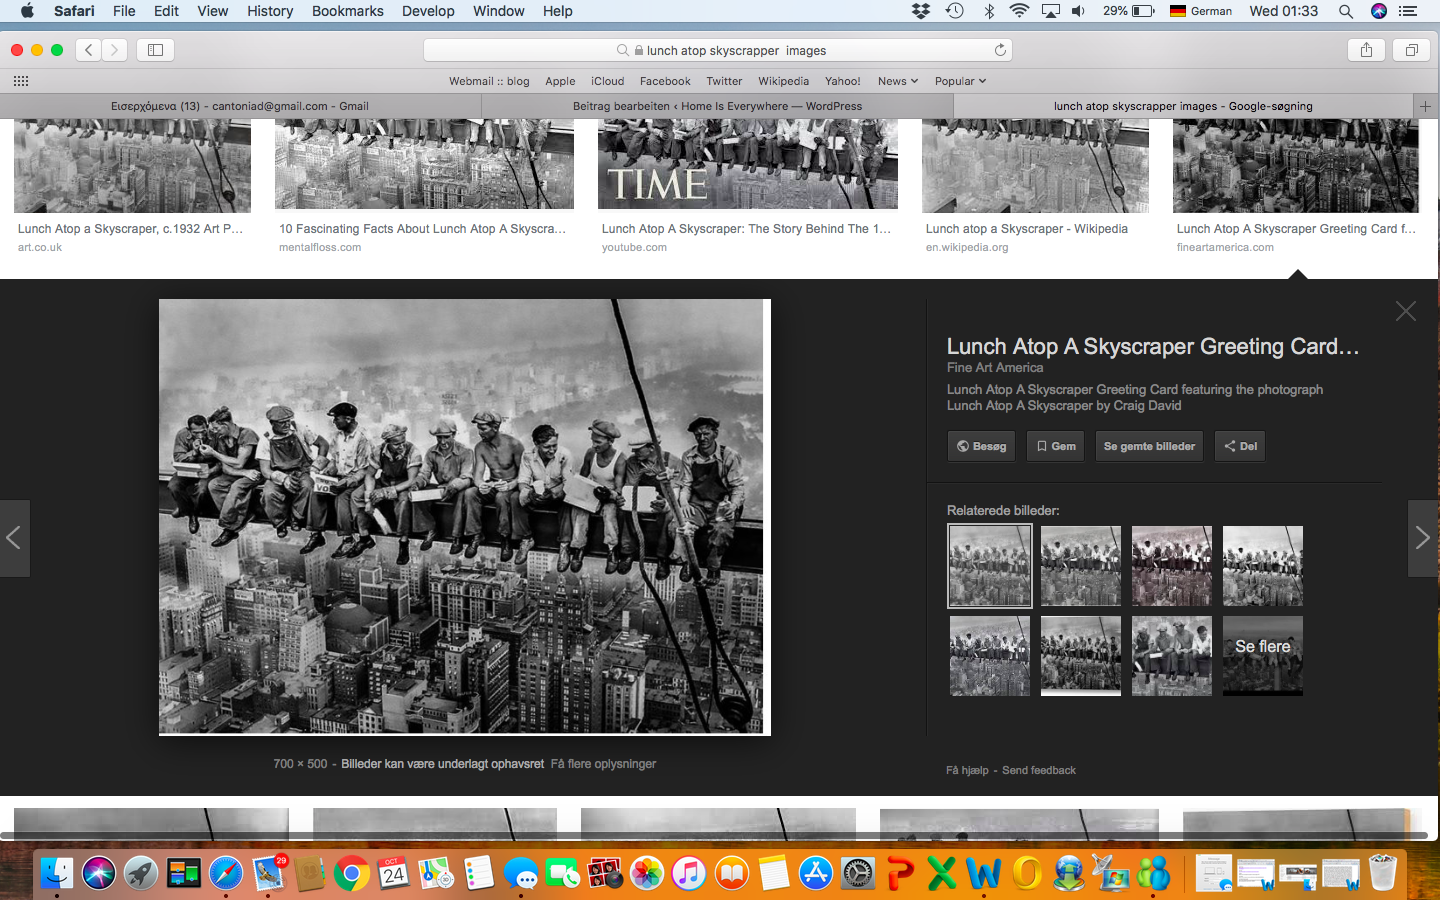Screen dimensions: 1440x900
Task: Open Spotlight search in menu bar
Action: click(1346, 11)
